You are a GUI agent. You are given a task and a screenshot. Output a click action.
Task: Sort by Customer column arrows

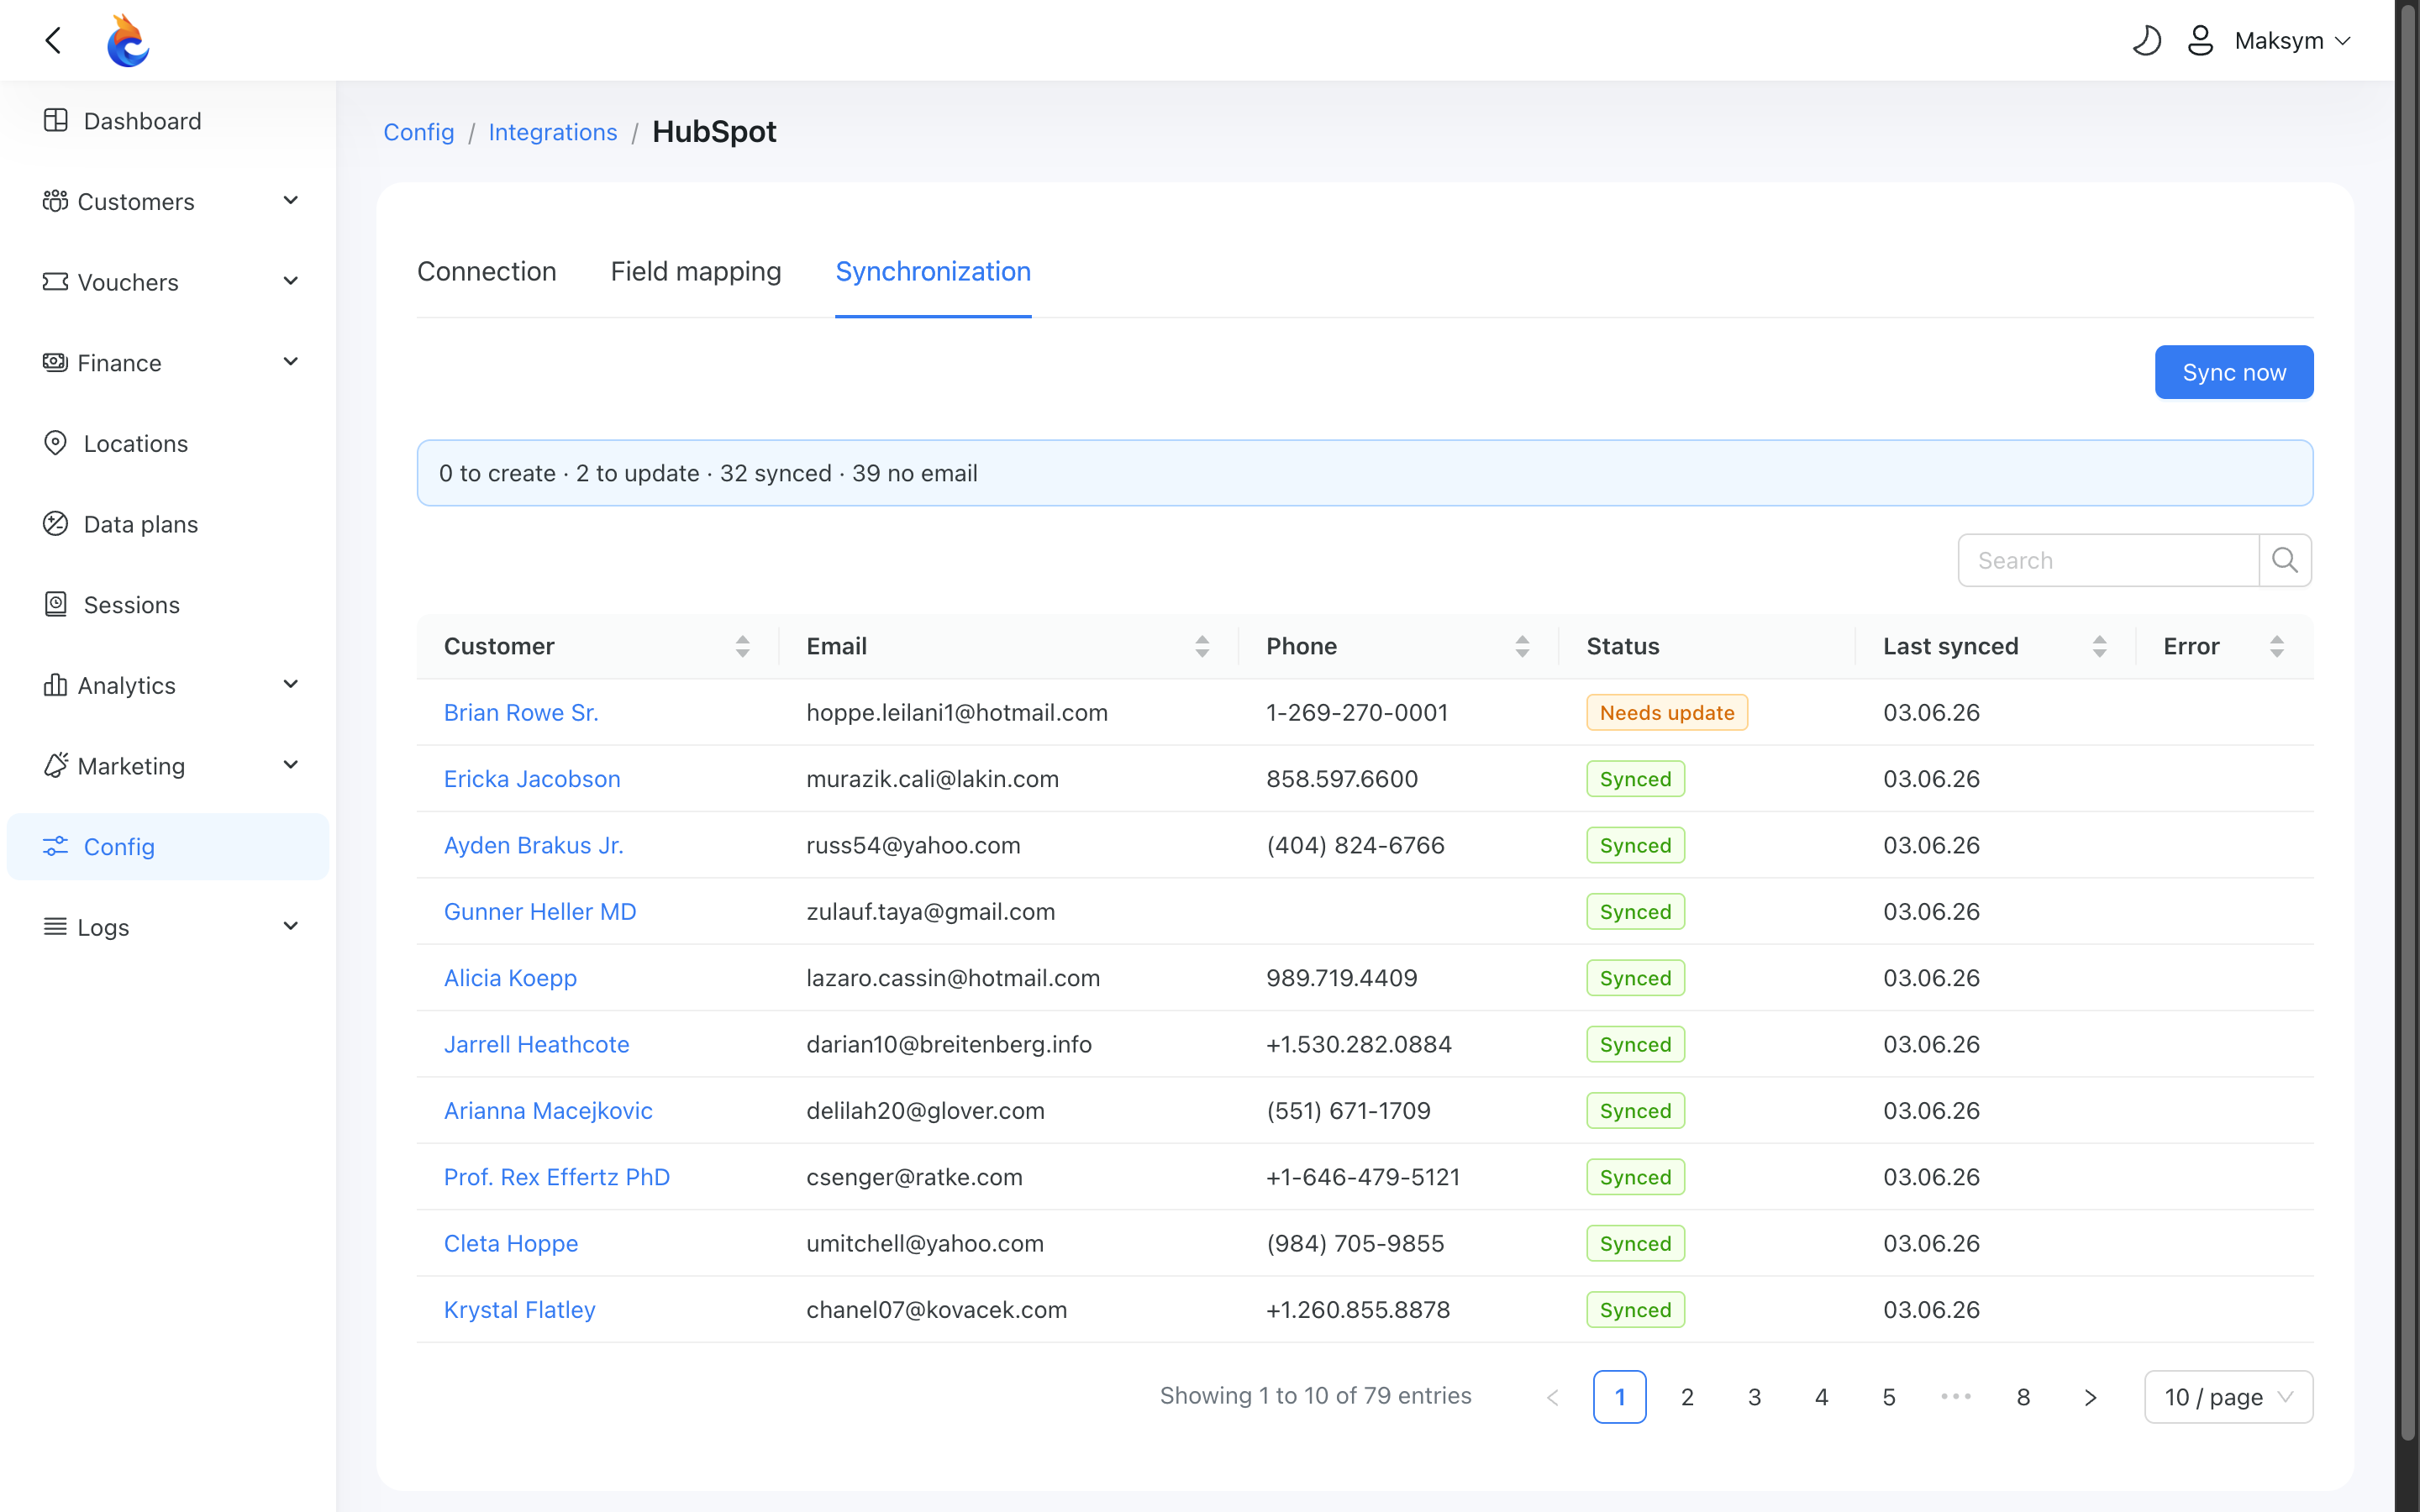click(742, 646)
